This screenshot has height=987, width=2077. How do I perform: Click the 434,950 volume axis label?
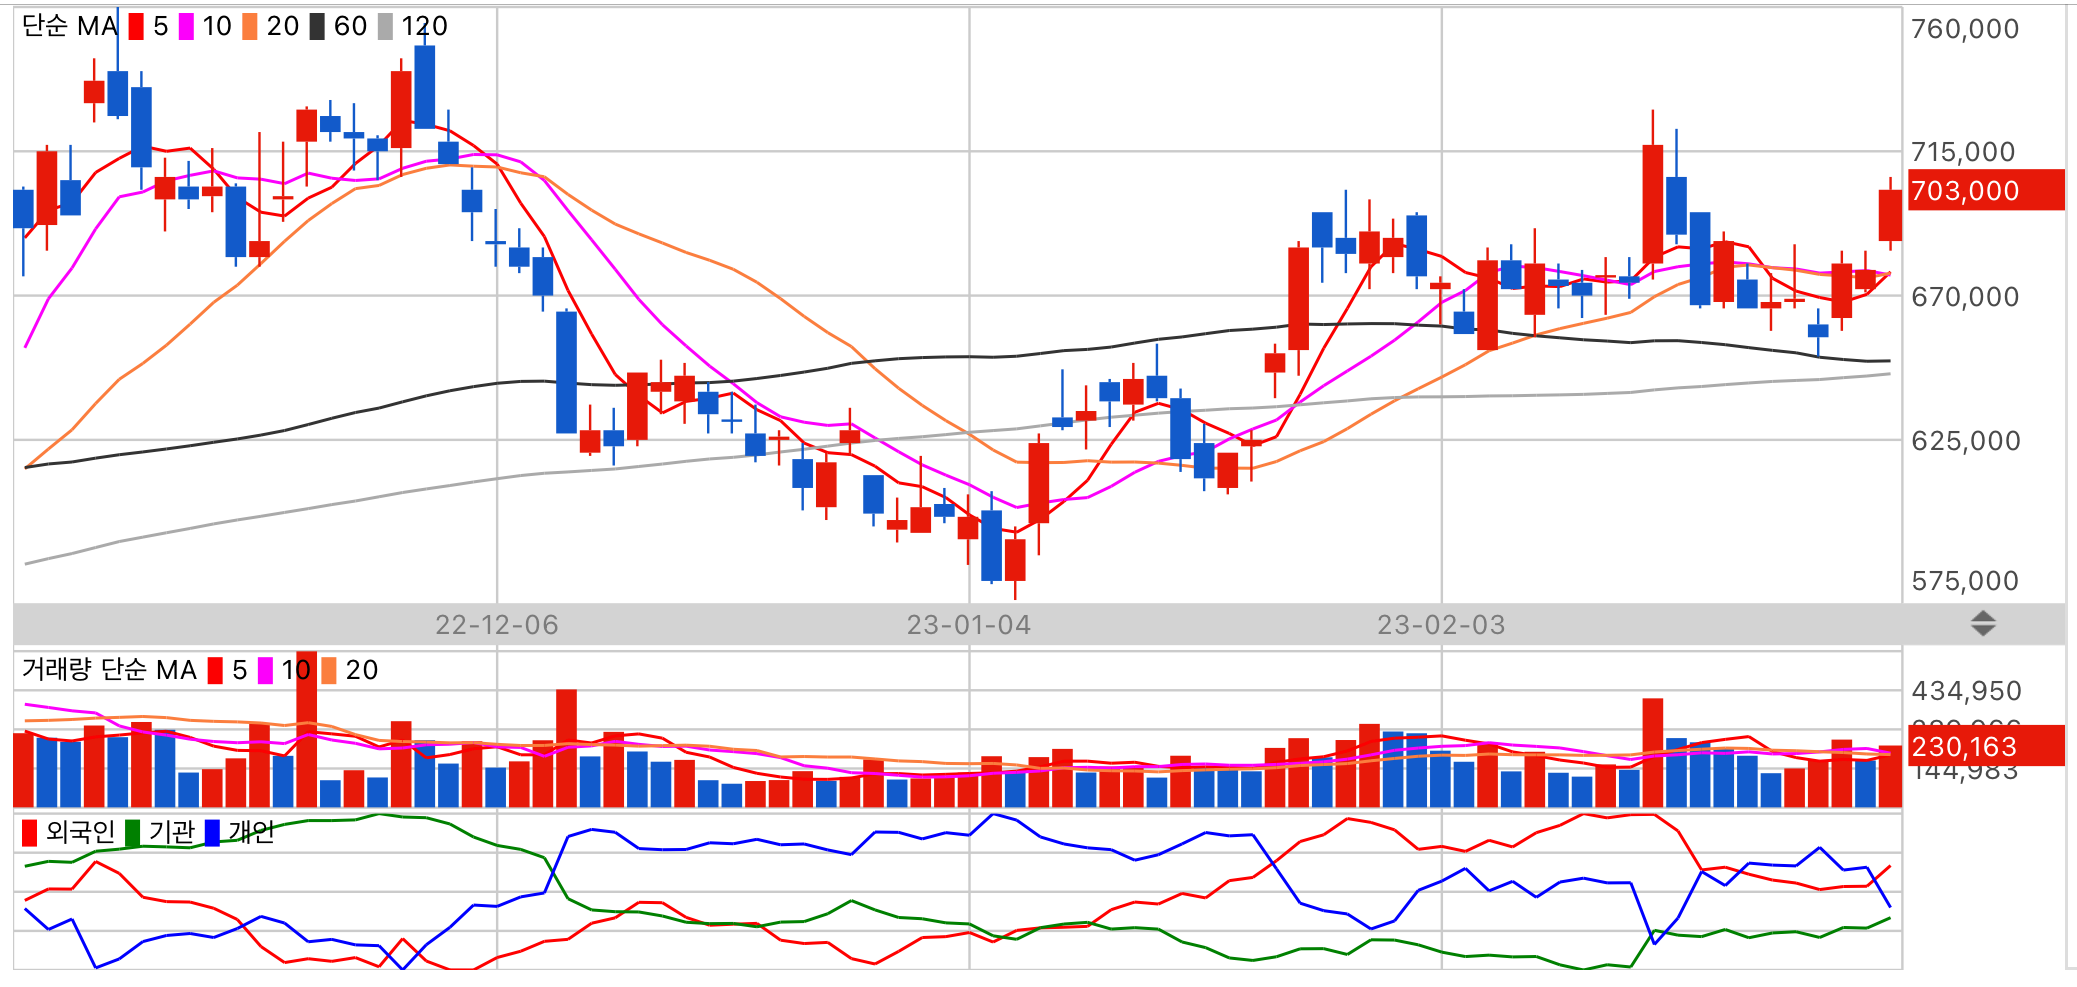click(x=1966, y=691)
